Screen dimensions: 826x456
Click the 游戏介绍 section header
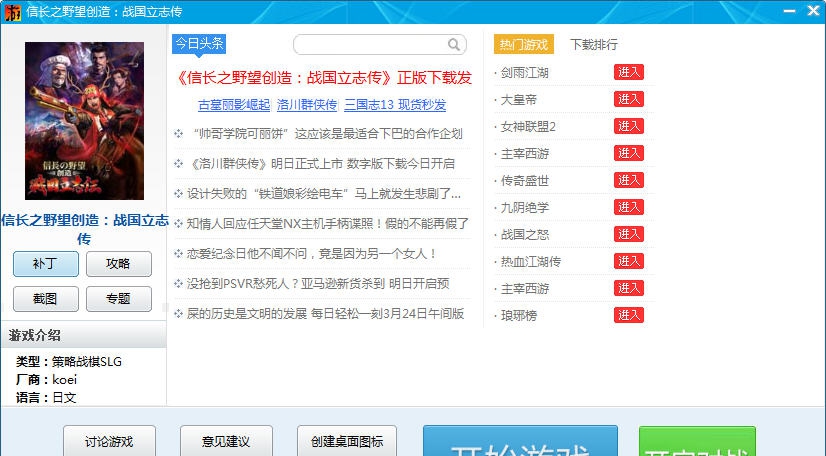[x=84, y=335]
